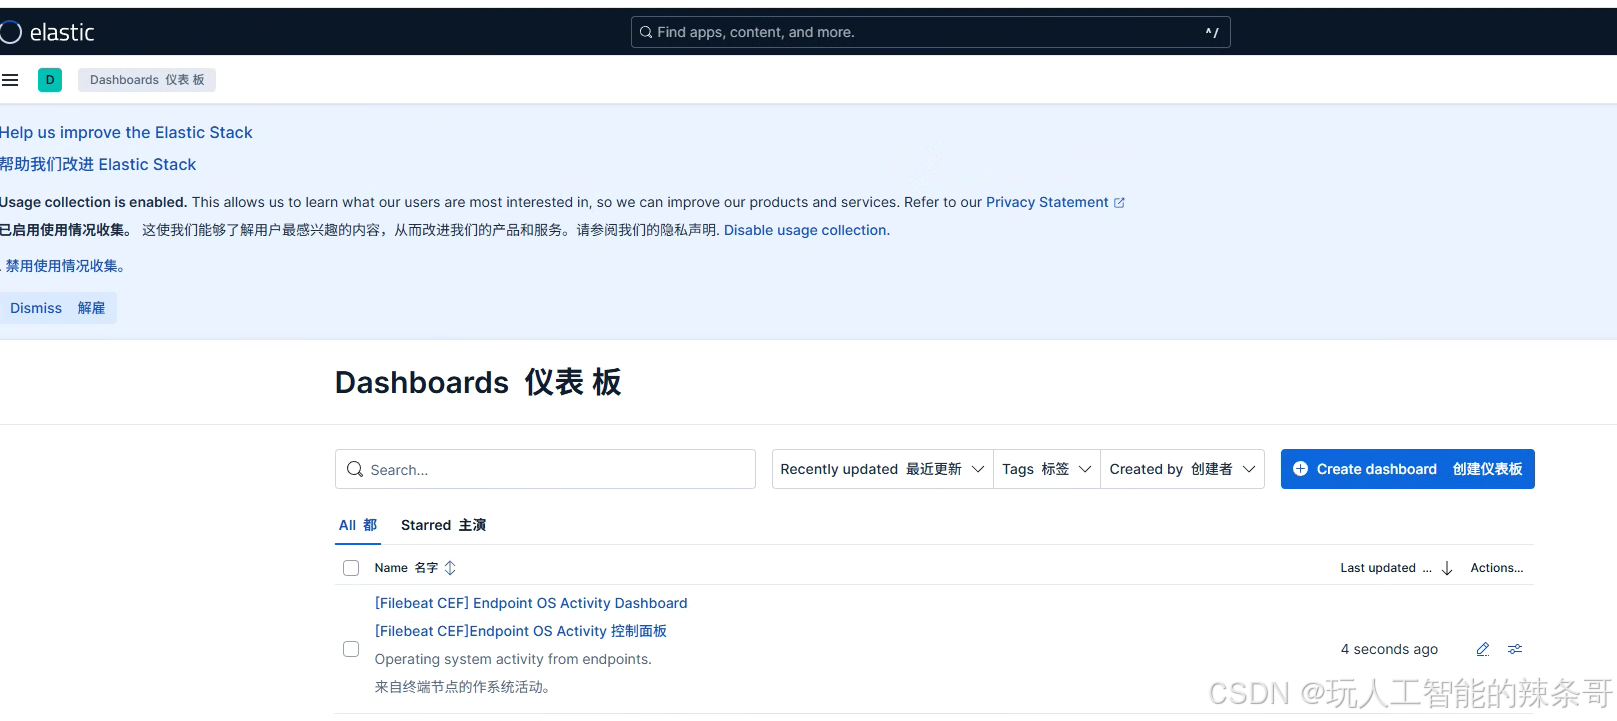The width and height of the screenshot is (1617, 721).
Task: Check the Filebeat CEF Endpoint OS Activity row checkbox
Action: [351, 649]
